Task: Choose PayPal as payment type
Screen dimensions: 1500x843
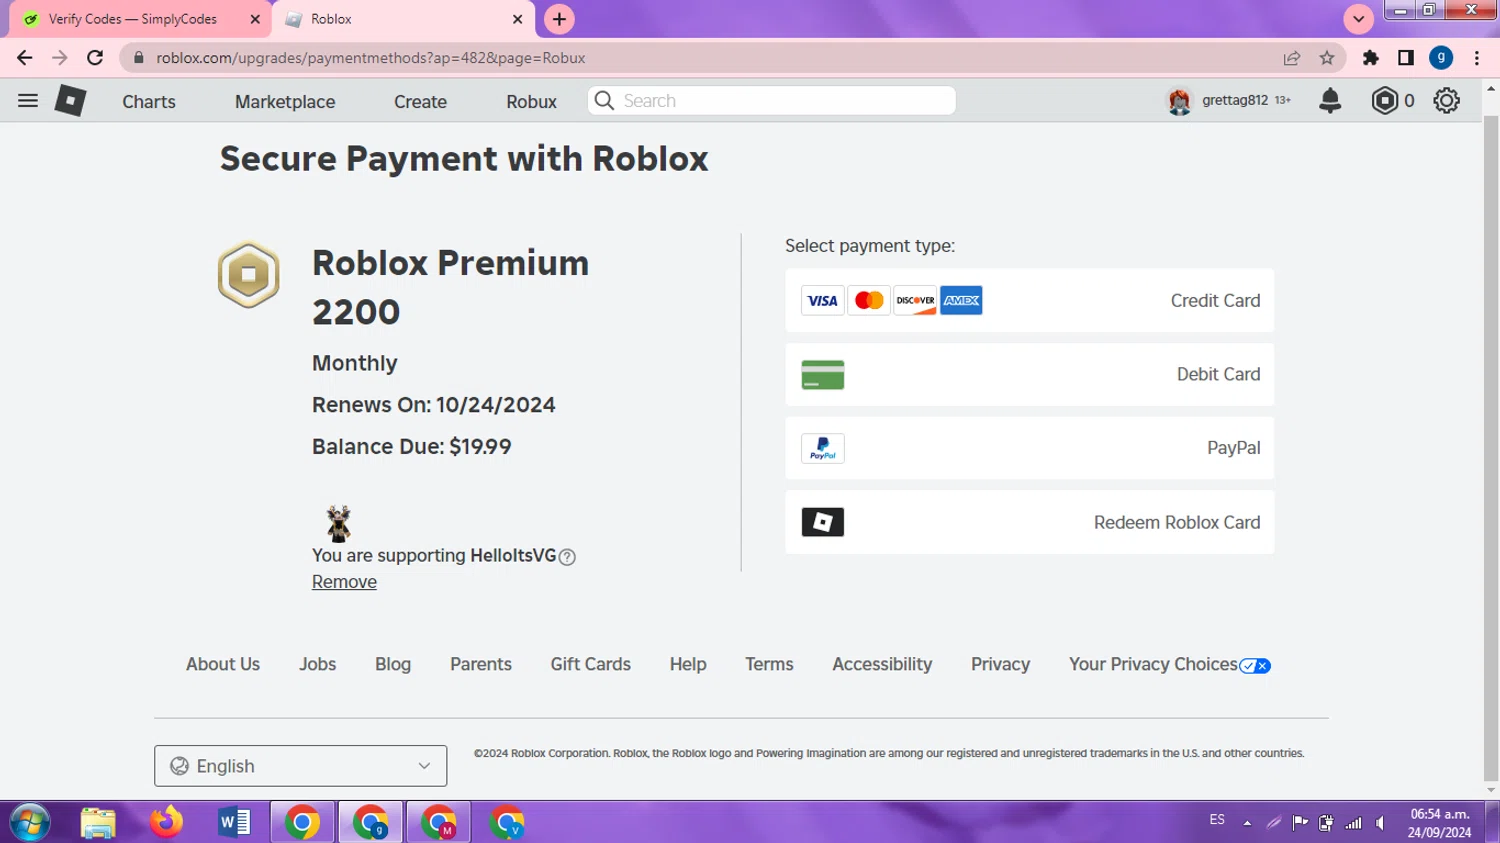Action: coord(1029,448)
